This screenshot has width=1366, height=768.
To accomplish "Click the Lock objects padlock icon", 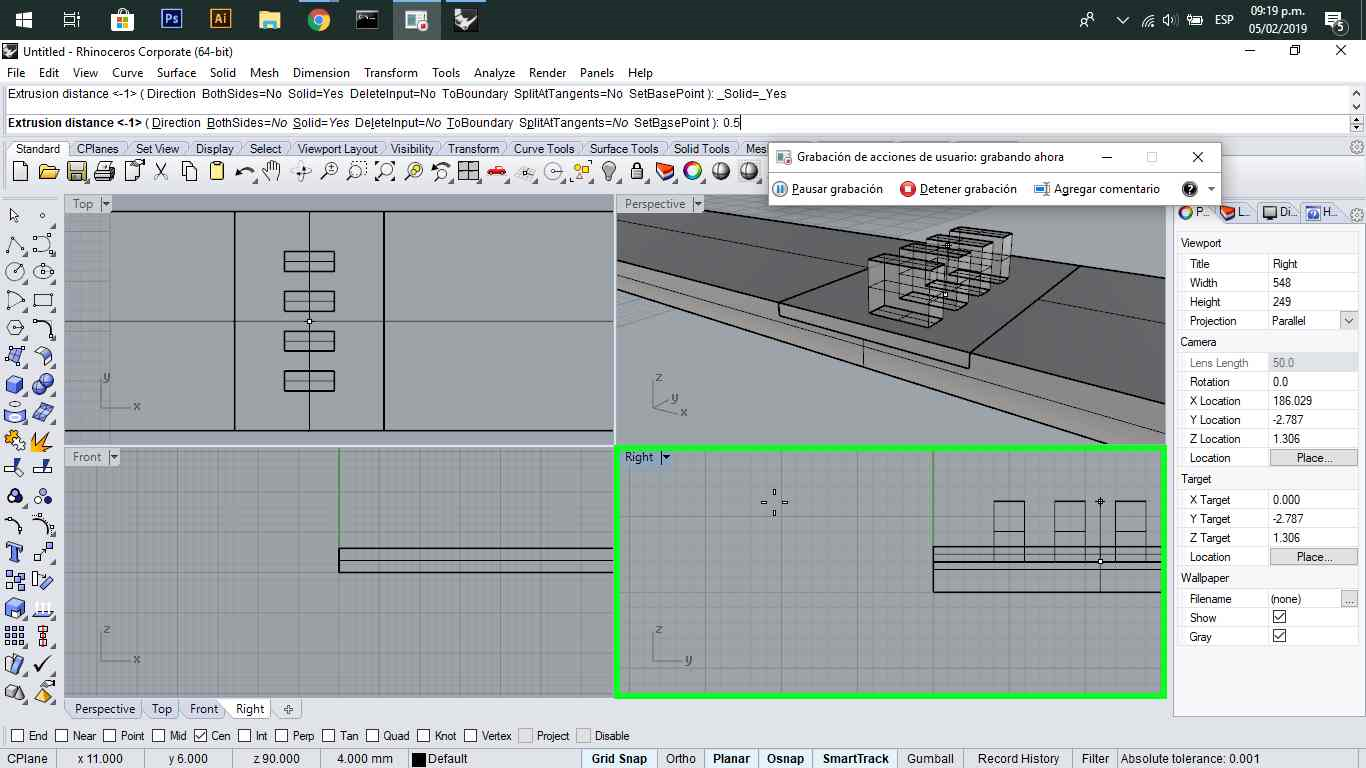I will [x=637, y=172].
